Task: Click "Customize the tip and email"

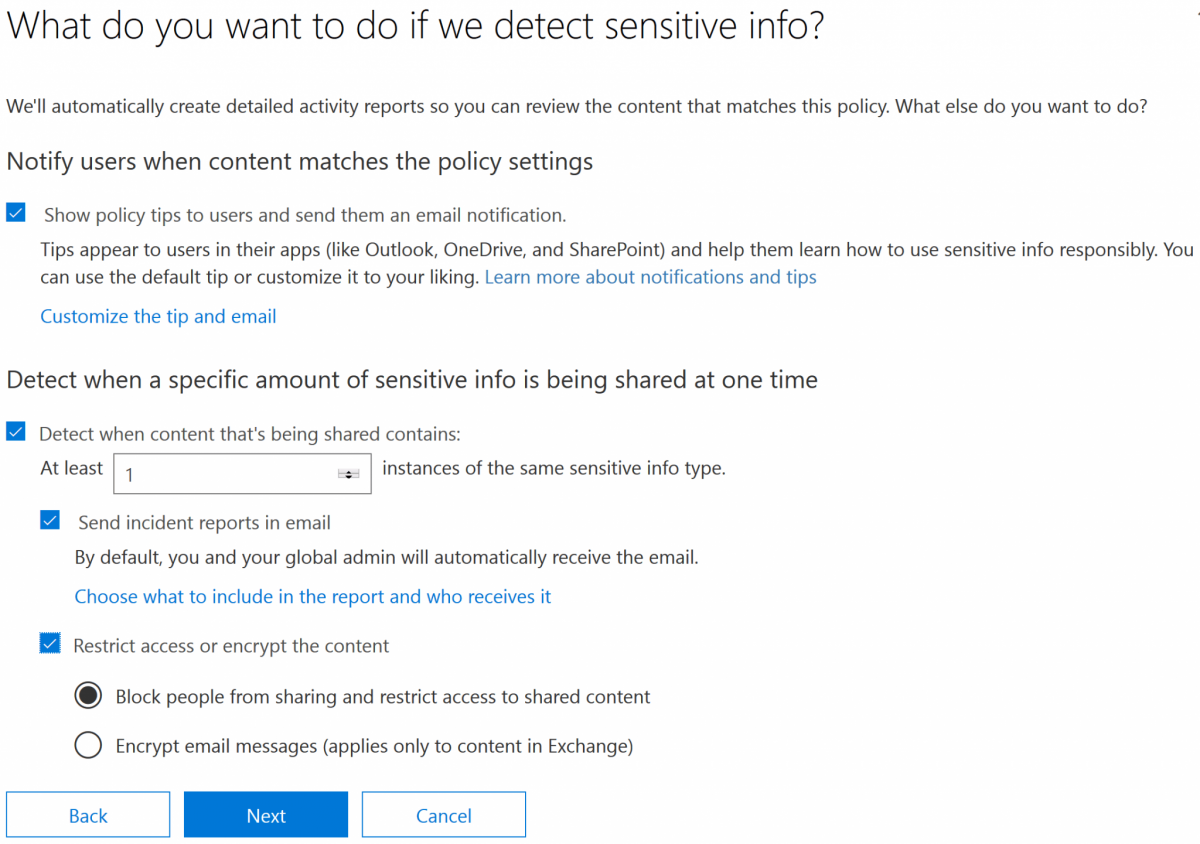Action: point(157,316)
